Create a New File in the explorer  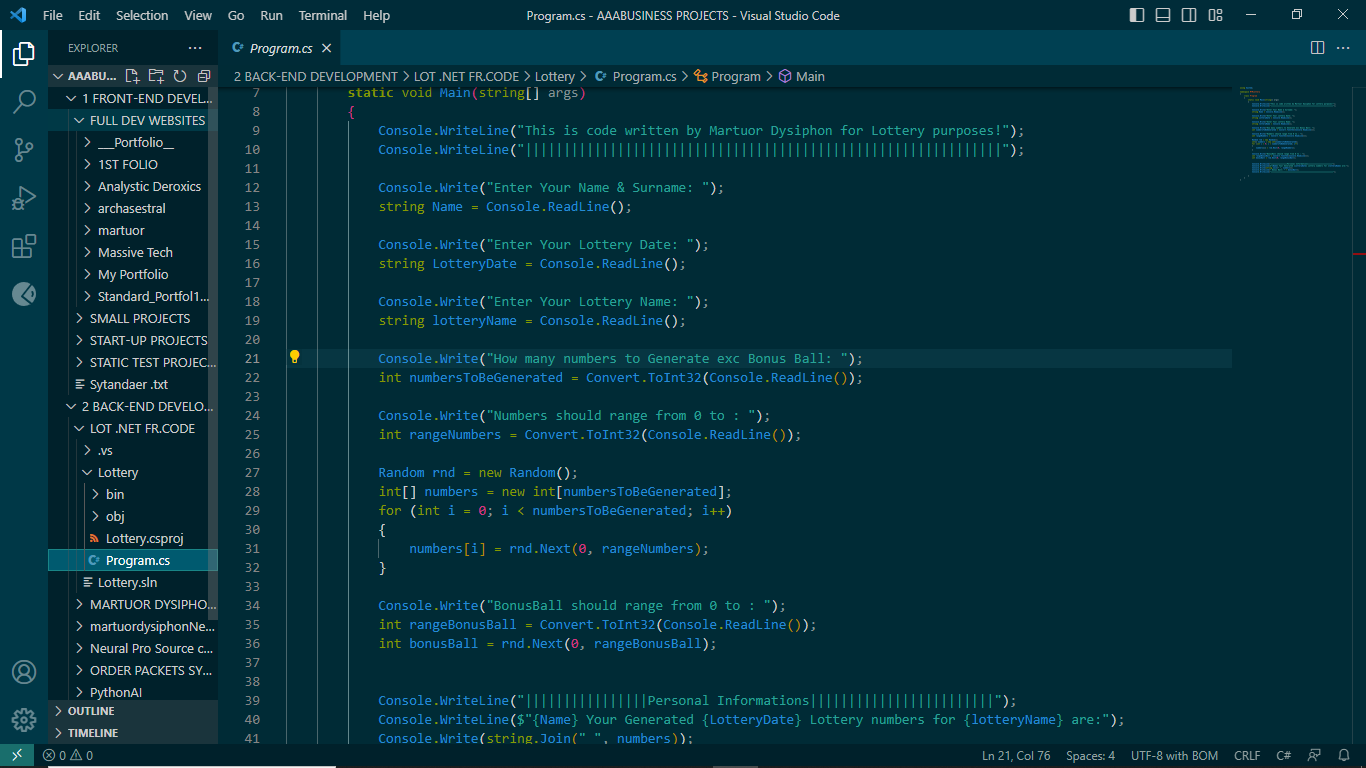click(131, 74)
